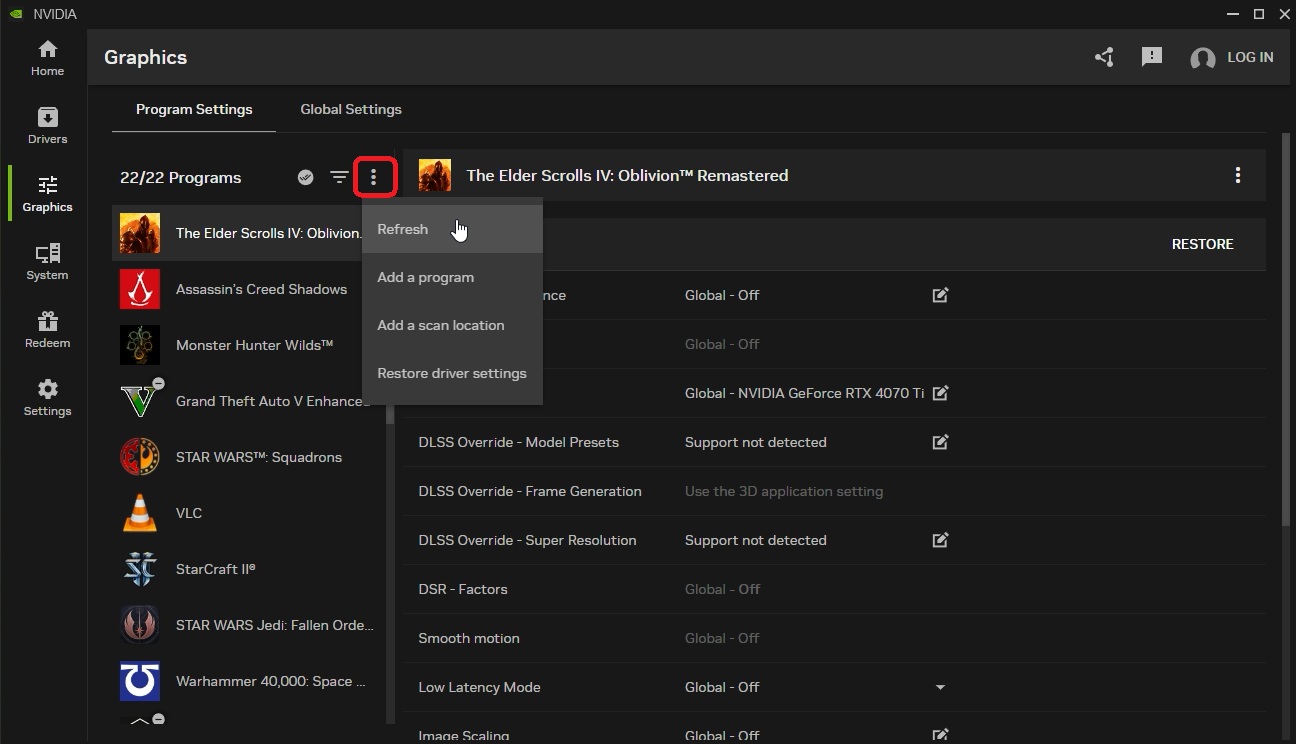Image resolution: width=1296 pixels, height=744 pixels.
Task: Select VLC in the program list
Action: coord(248,513)
